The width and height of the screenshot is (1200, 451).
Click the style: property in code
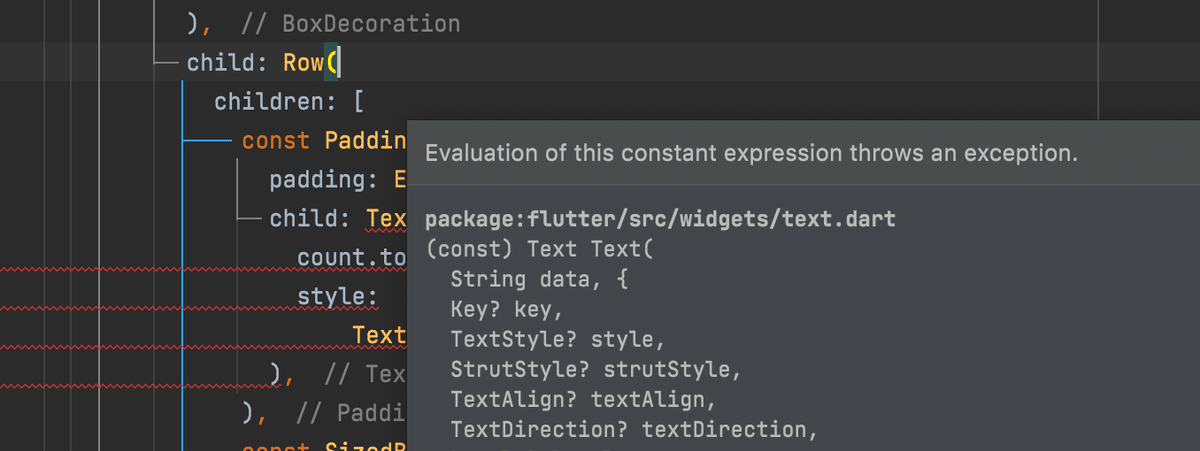click(336, 297)
